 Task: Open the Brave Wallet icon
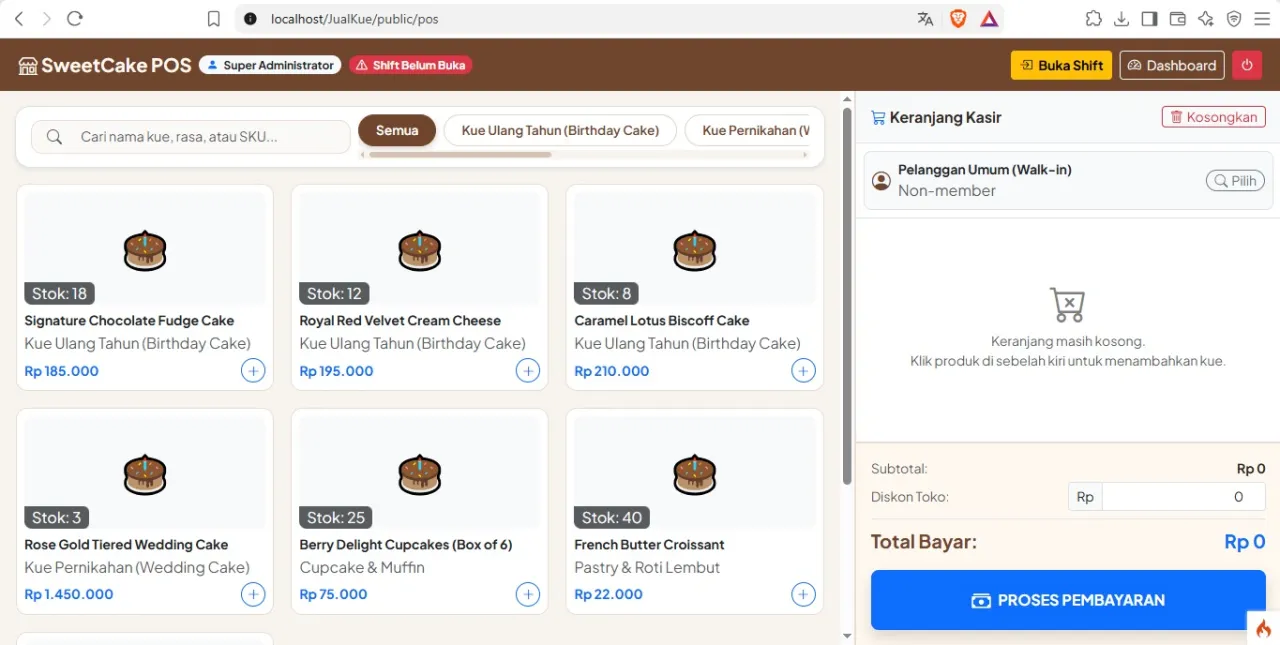tap(1177, 19)
